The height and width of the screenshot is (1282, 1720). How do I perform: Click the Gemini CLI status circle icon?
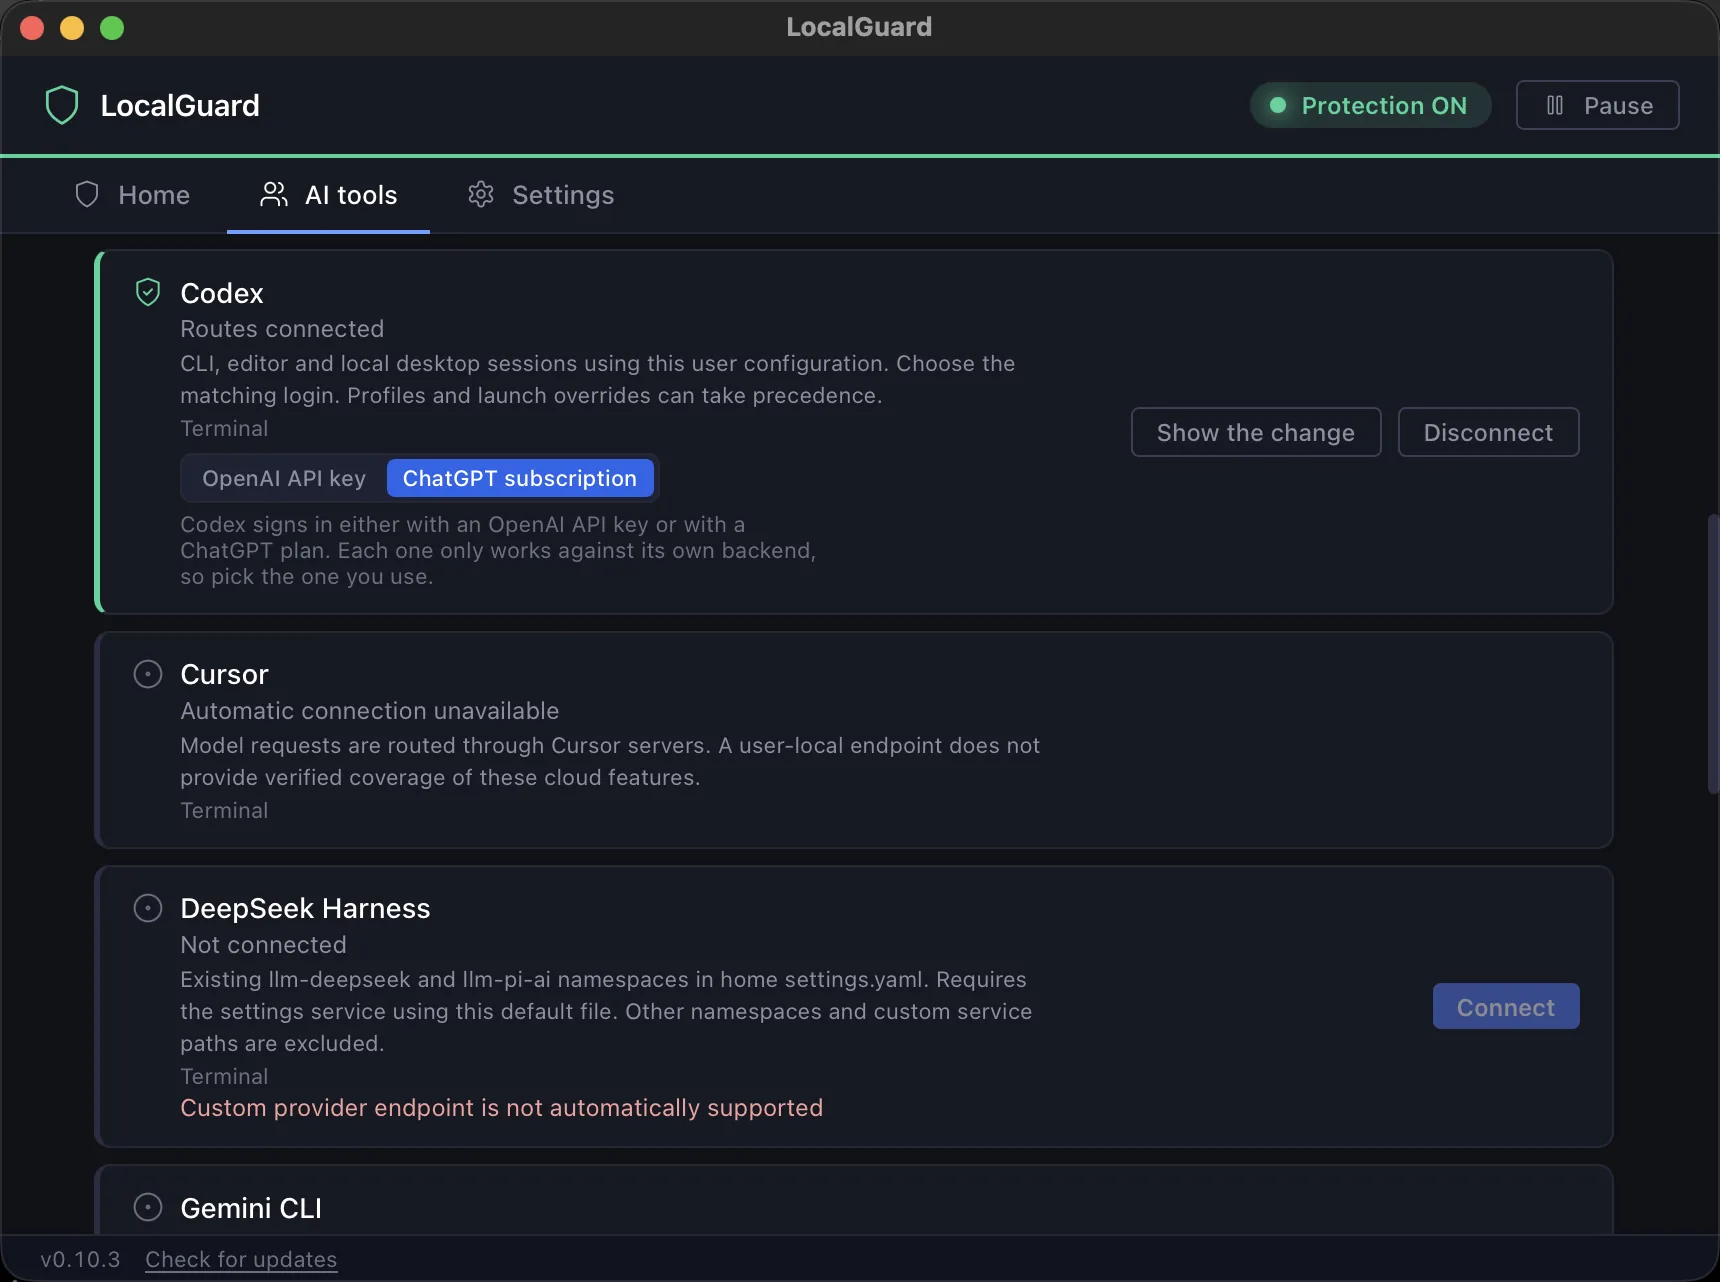click(x=148, y=1207)
